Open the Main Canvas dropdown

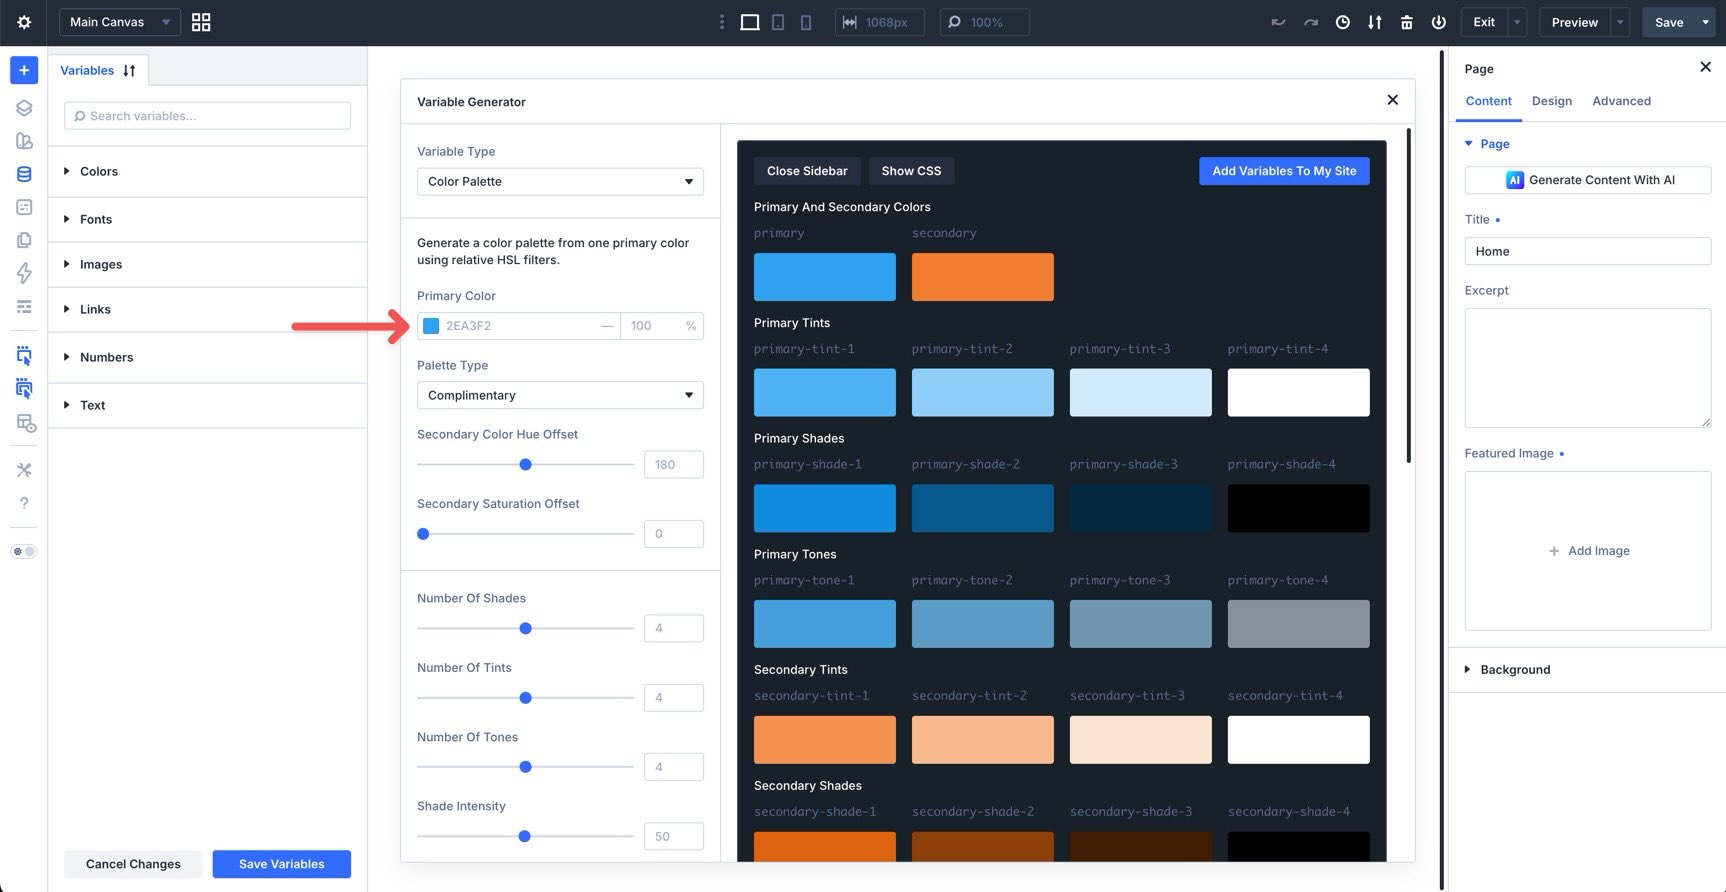tap(120, 22)
